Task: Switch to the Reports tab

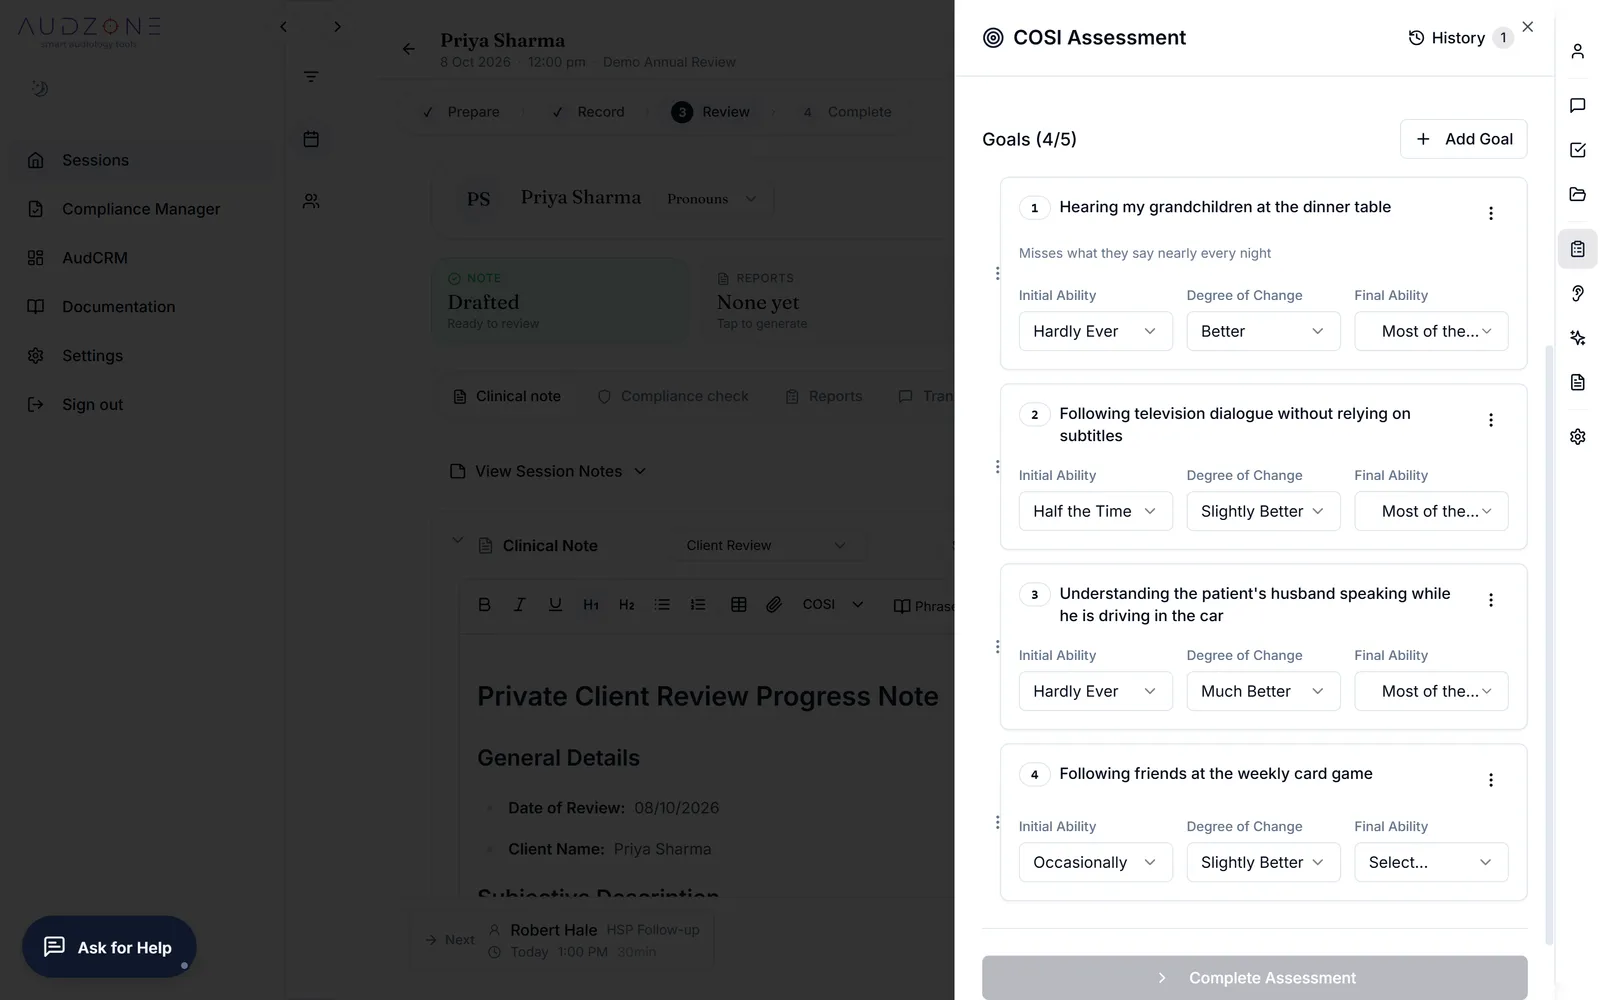Action: (x=824, y=396)
